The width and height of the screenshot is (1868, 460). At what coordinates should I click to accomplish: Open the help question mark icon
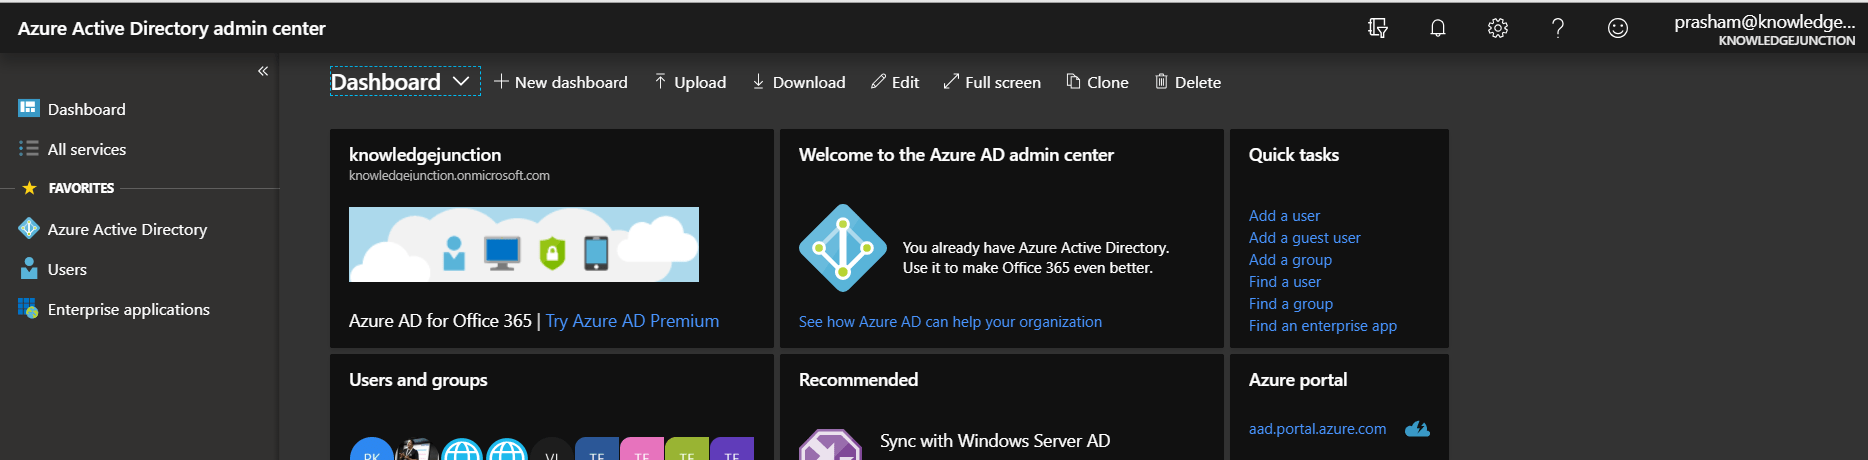tap(1558, 28)
